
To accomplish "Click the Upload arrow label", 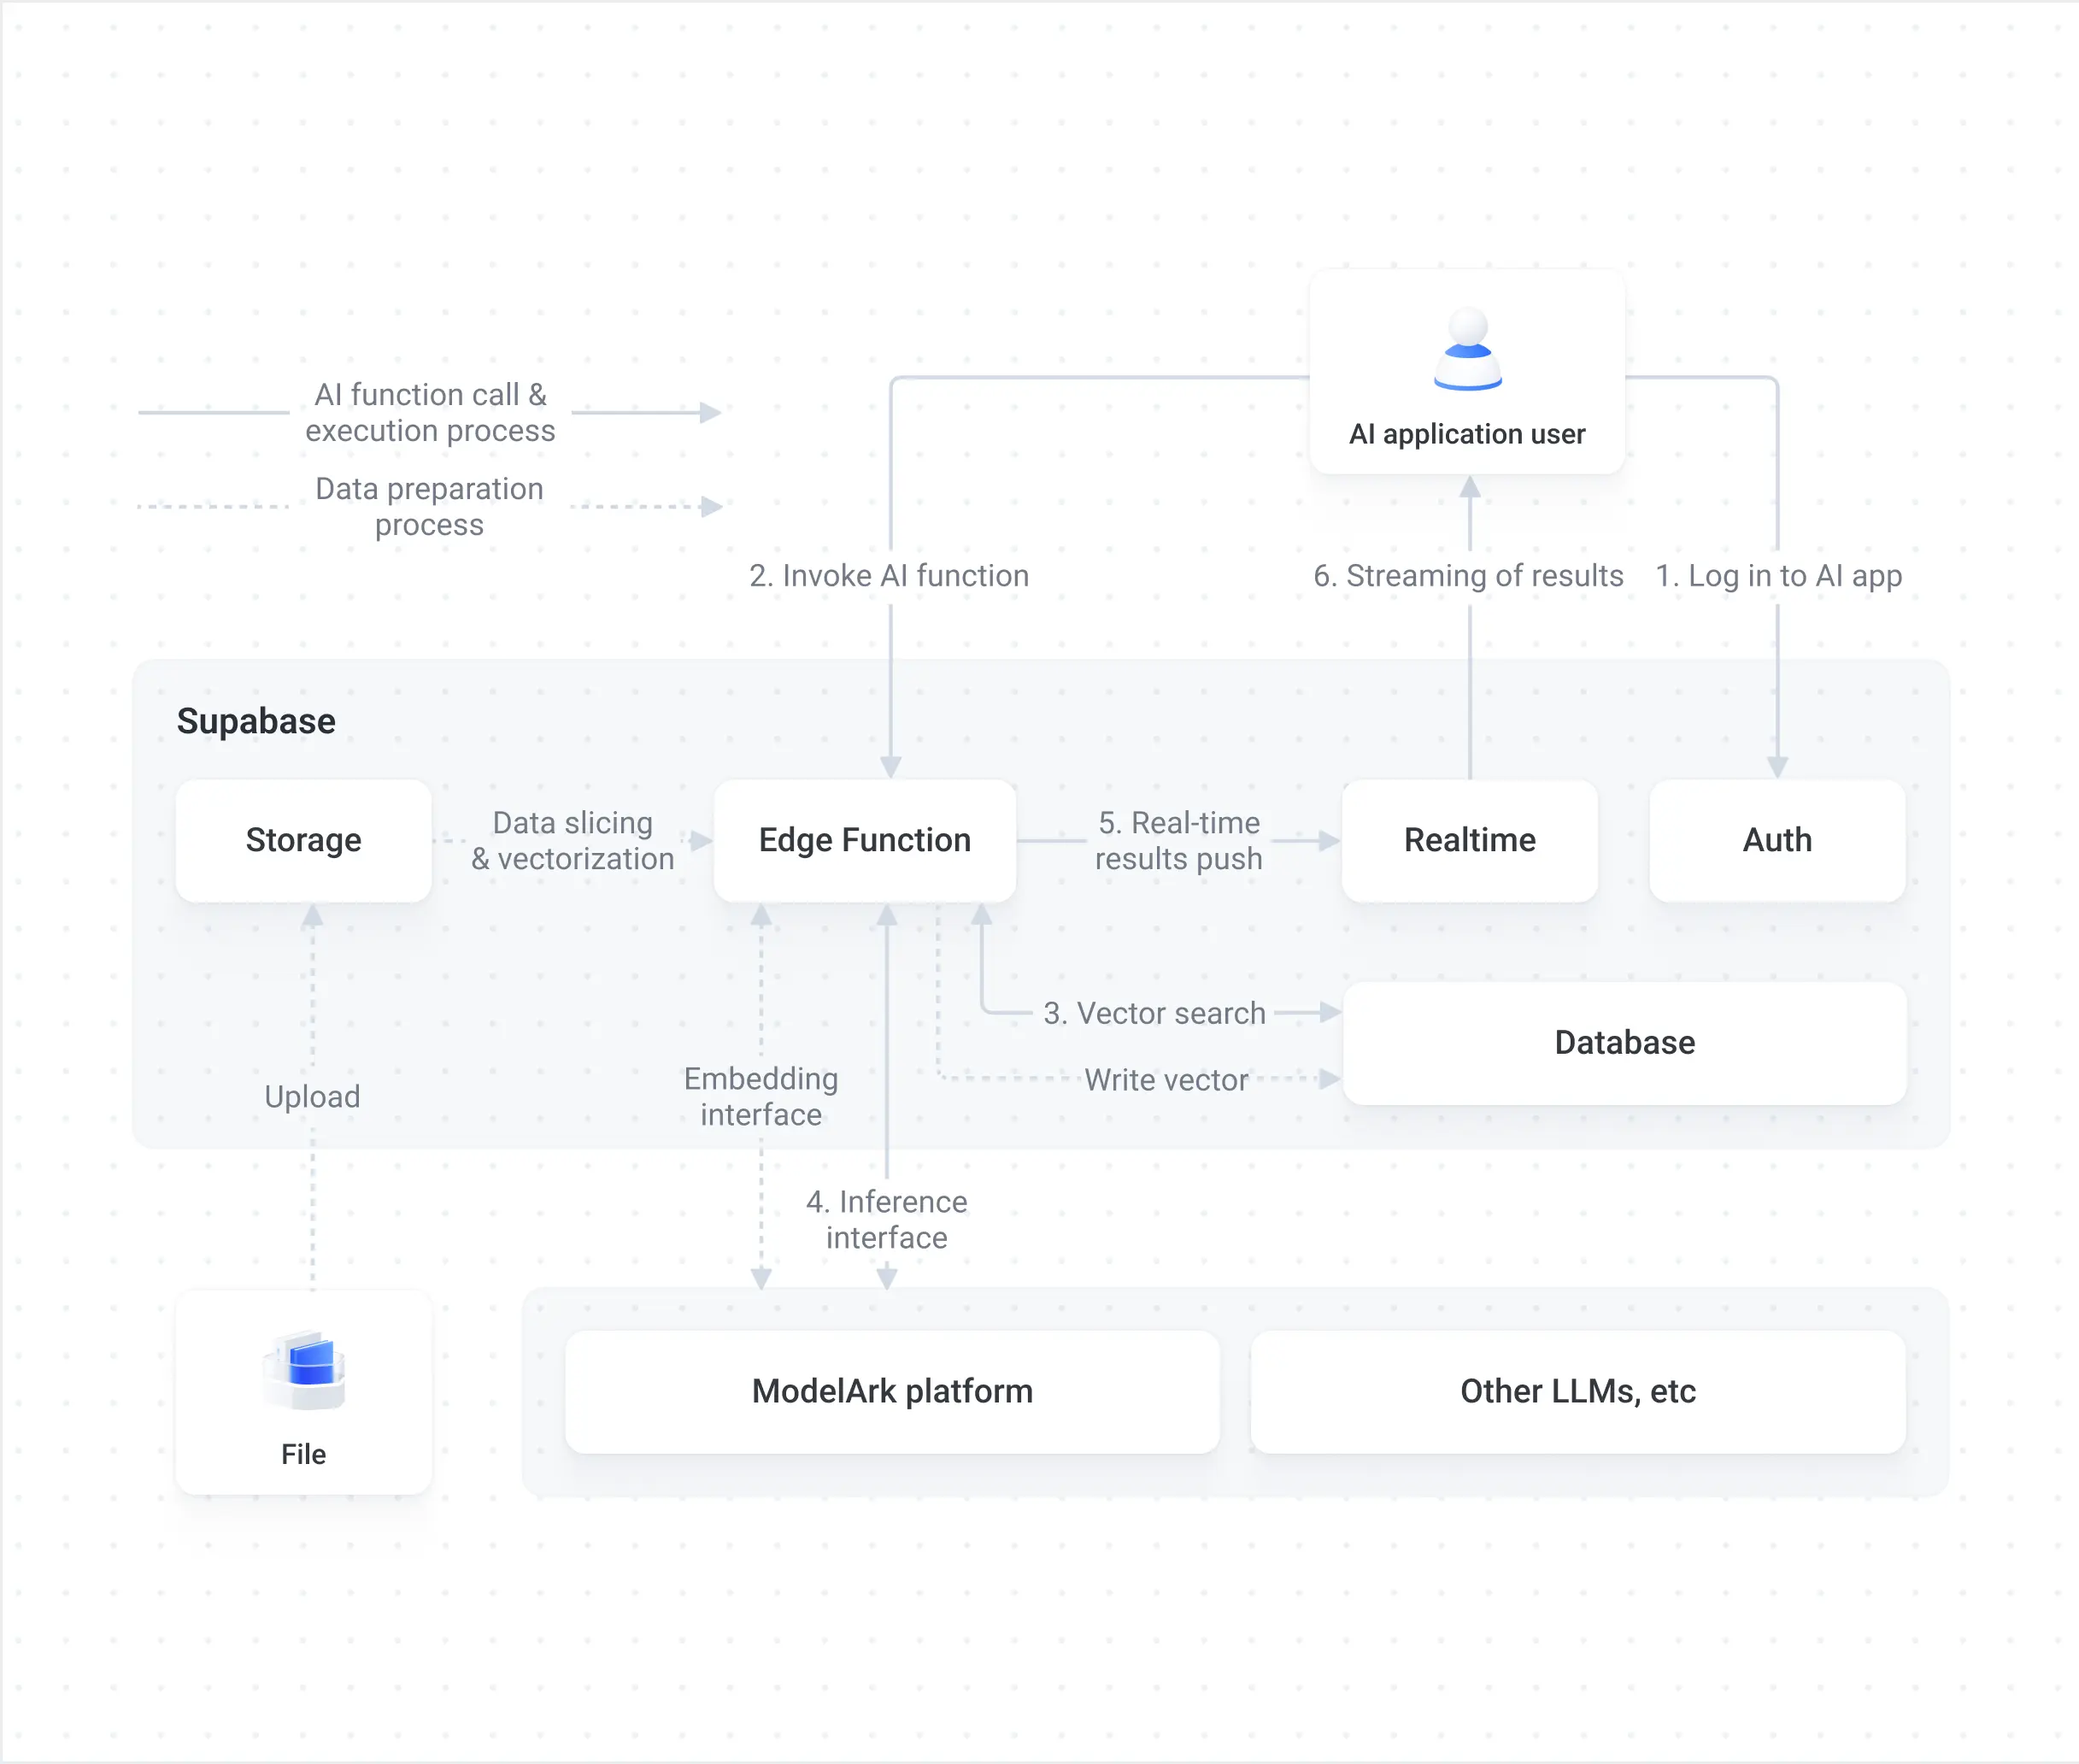I will 312,1097.
